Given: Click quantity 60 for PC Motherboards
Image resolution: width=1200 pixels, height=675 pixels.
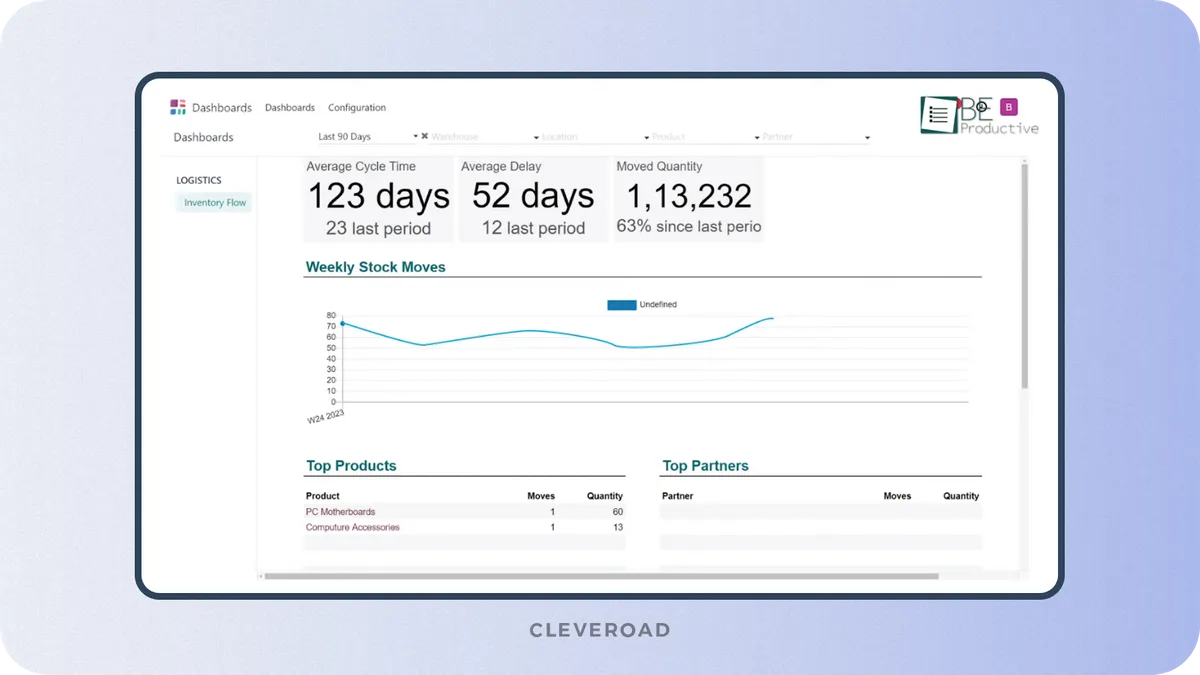Looking at the screenshot, I should click(617, 512).
